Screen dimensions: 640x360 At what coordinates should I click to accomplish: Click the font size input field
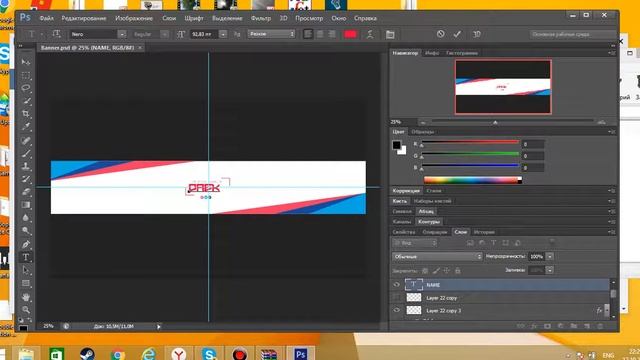[203, 34]
